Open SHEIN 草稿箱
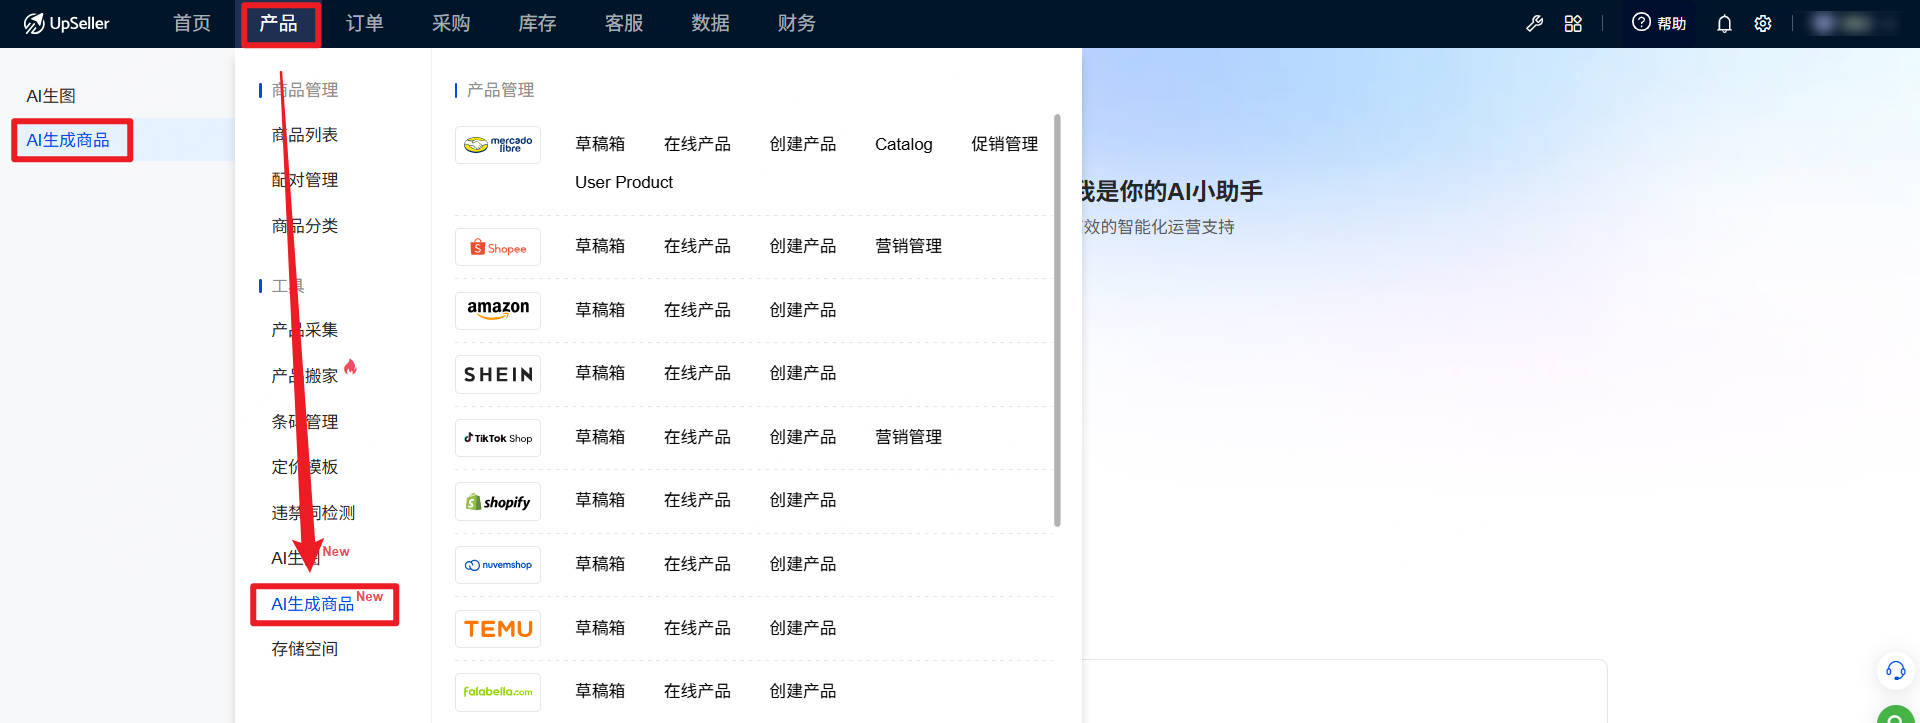1920x723 pixels. pyautogui.click(x=600, y=373)
